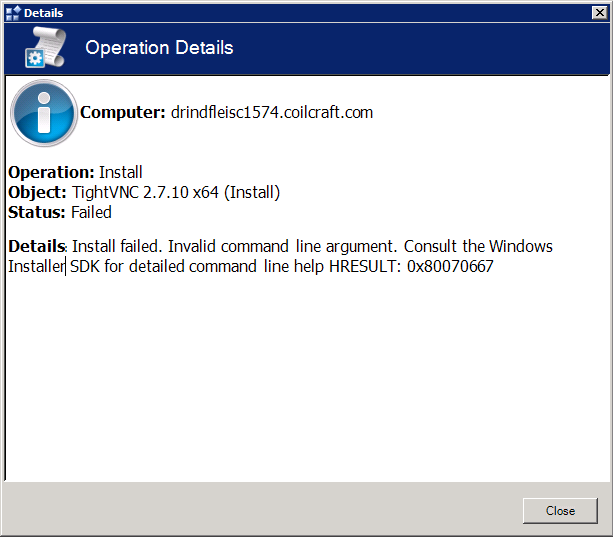Viewport: 613px width, 537px height.
Task: Click the blue information icon
Action: [x=44, y=113]
